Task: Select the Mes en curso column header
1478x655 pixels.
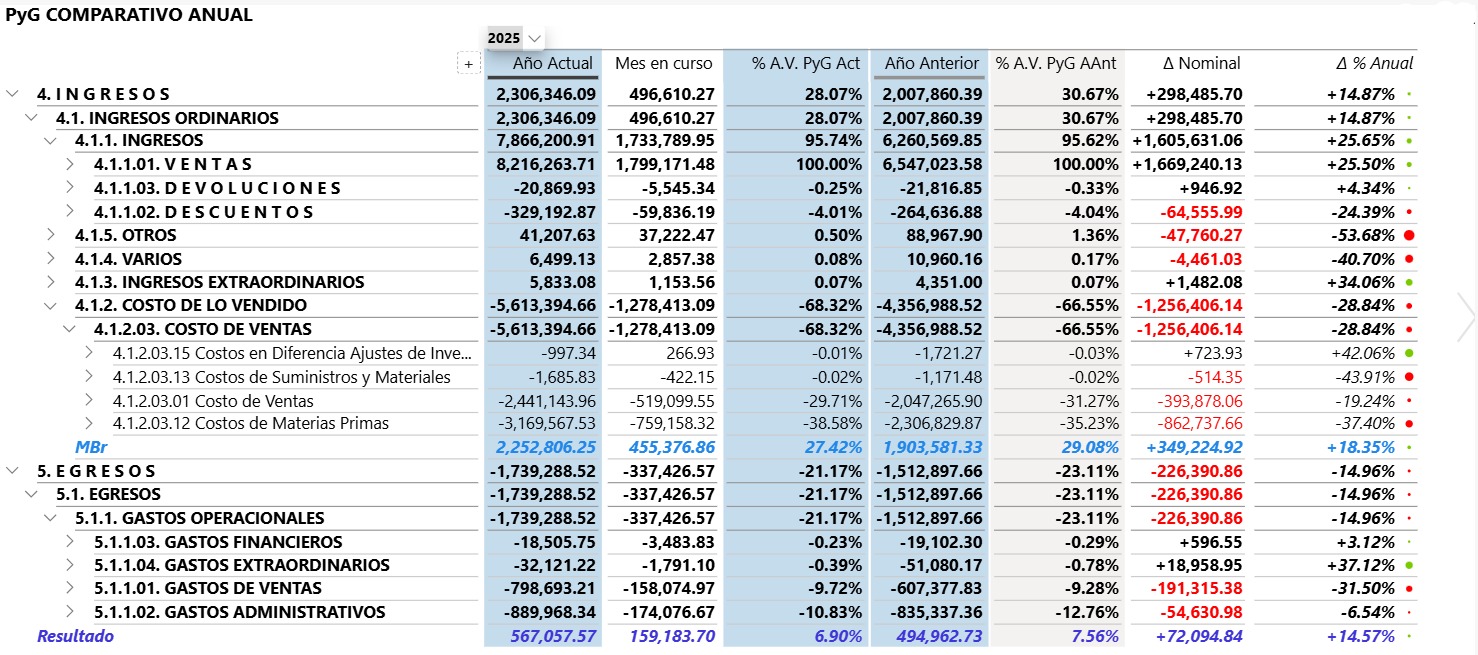Action: [x=664, y=63]
